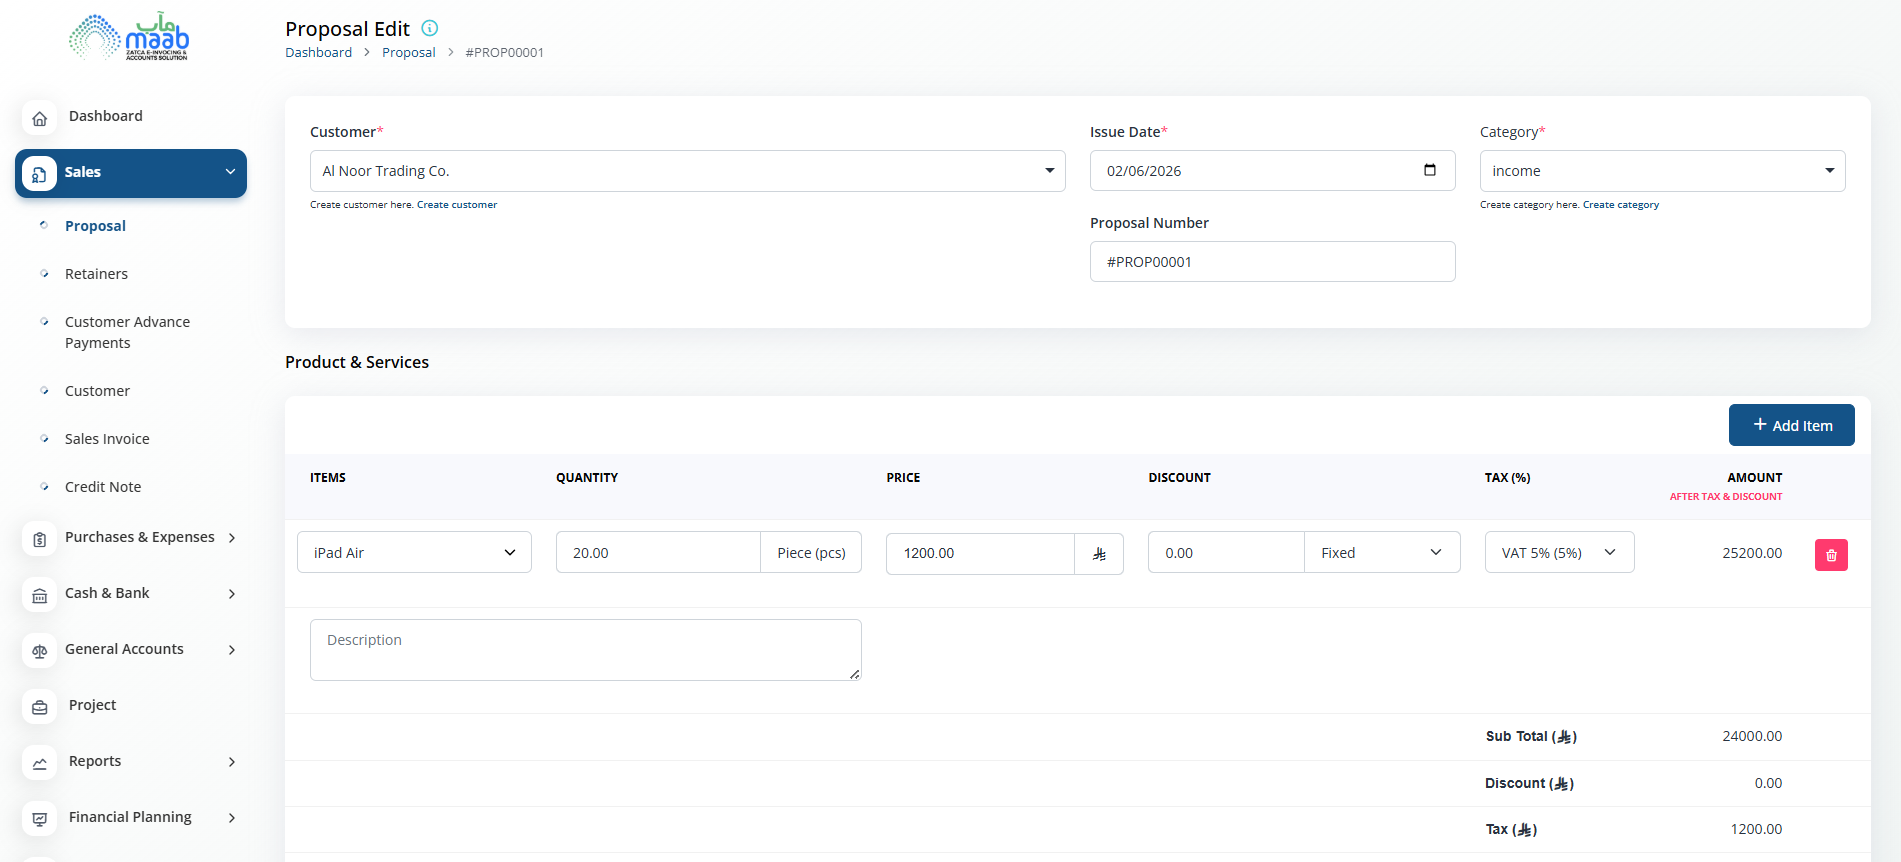Screen dimensions: 1901x862
Task: Click the Financial Planning icon
Action: tap(40, 819)
